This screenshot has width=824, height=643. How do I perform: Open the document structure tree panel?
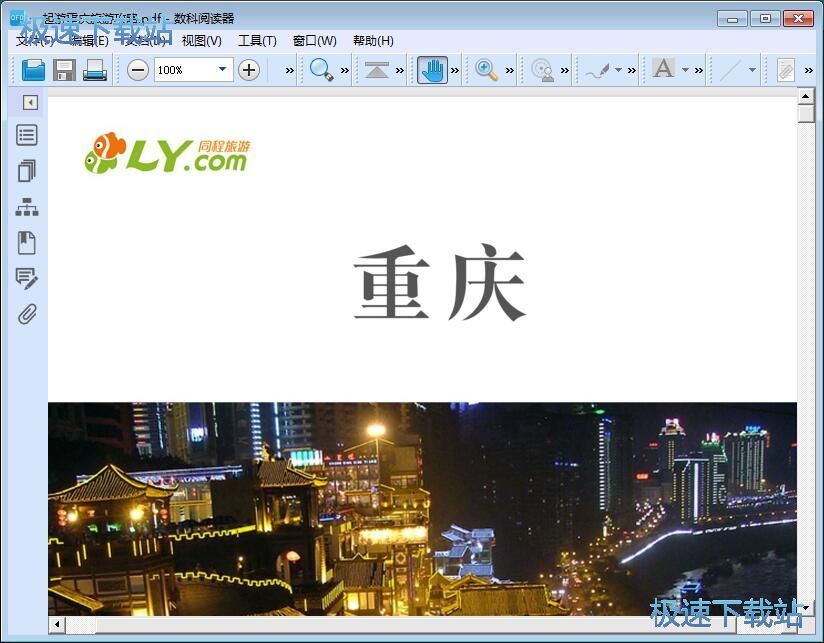tap(27, 207)
